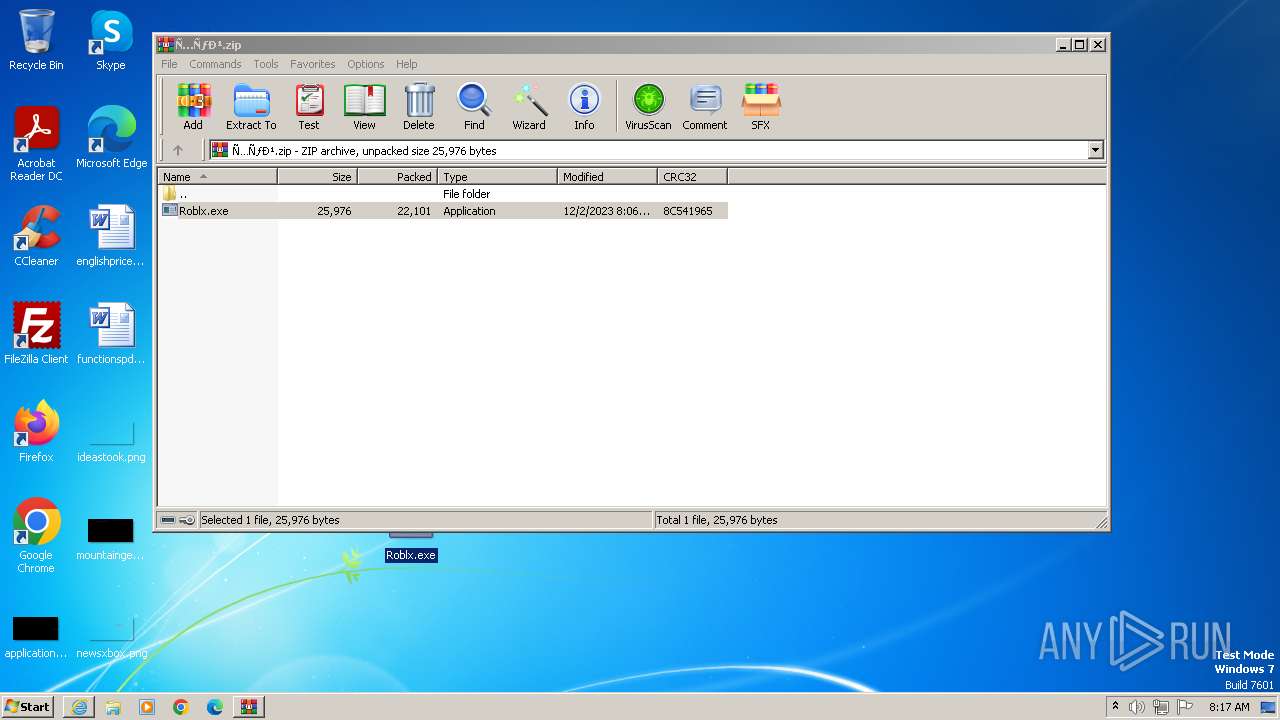
Task: Sort by CRC32 column header
Action: click(x=693, y=176)
